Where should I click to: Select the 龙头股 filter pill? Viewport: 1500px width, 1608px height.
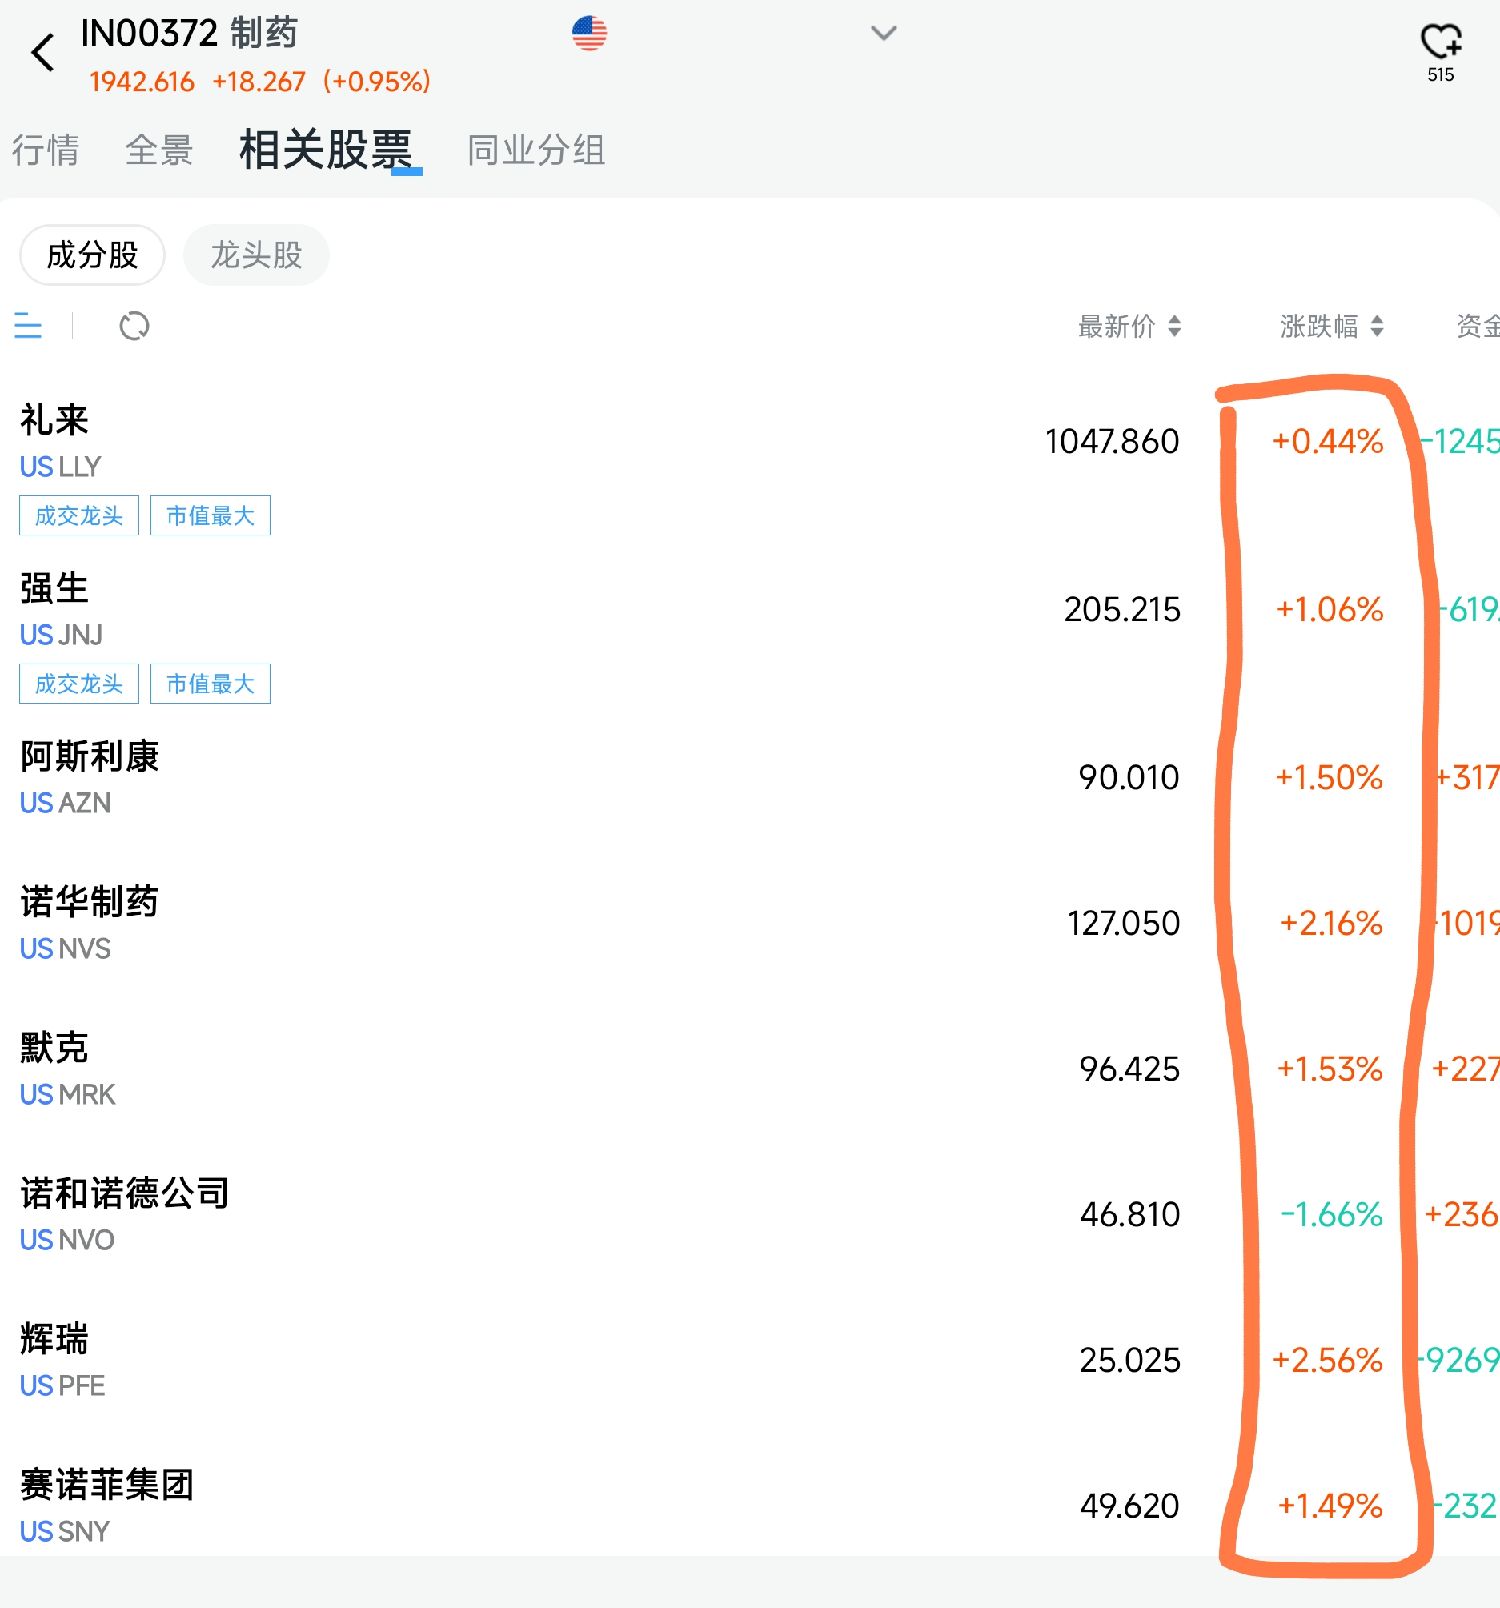(256, 255)
